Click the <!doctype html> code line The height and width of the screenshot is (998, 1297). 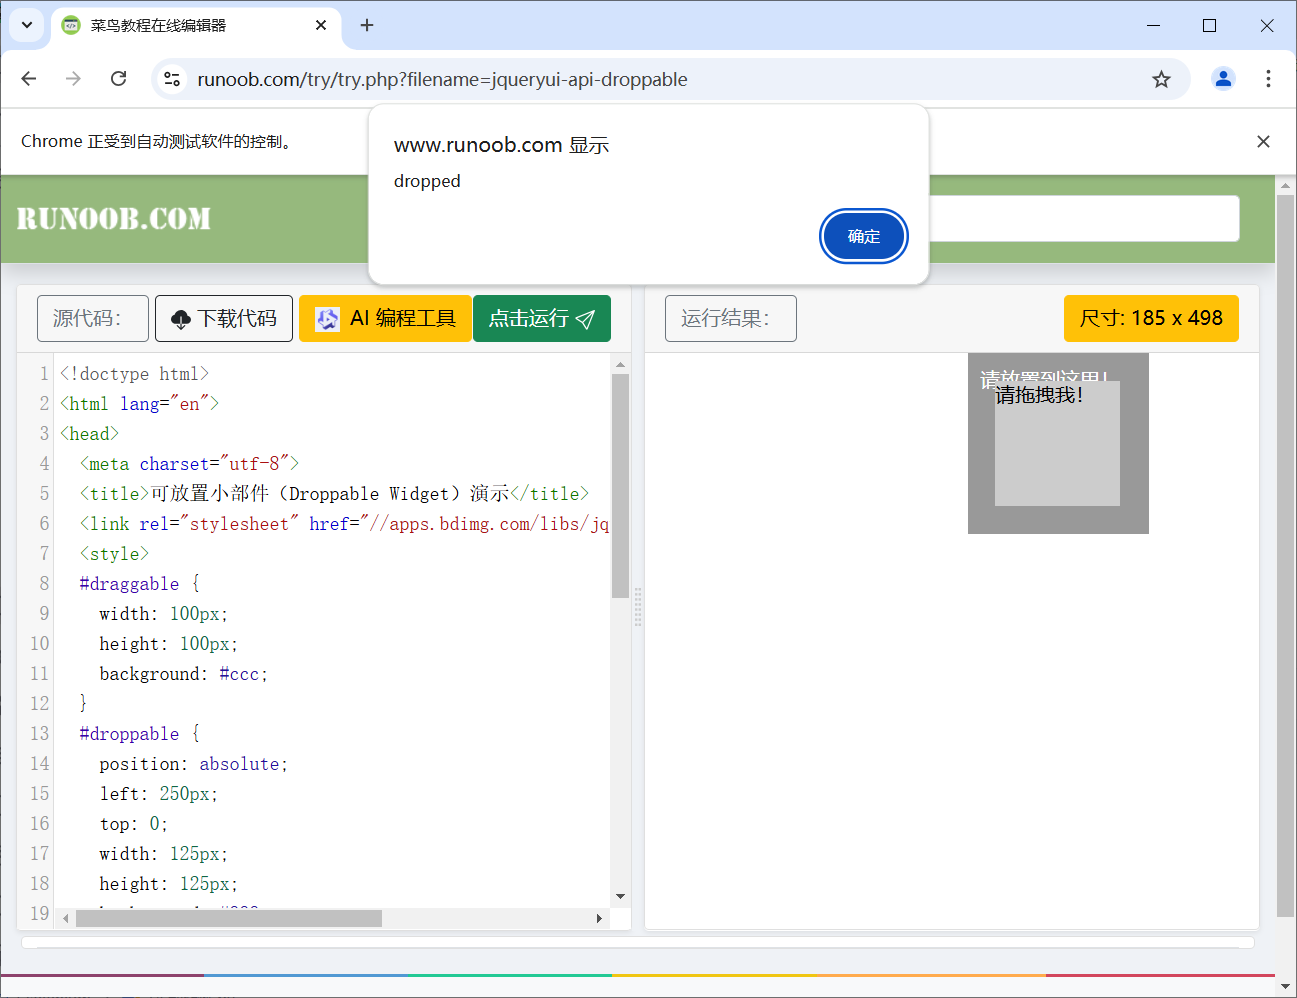(134, 374)
